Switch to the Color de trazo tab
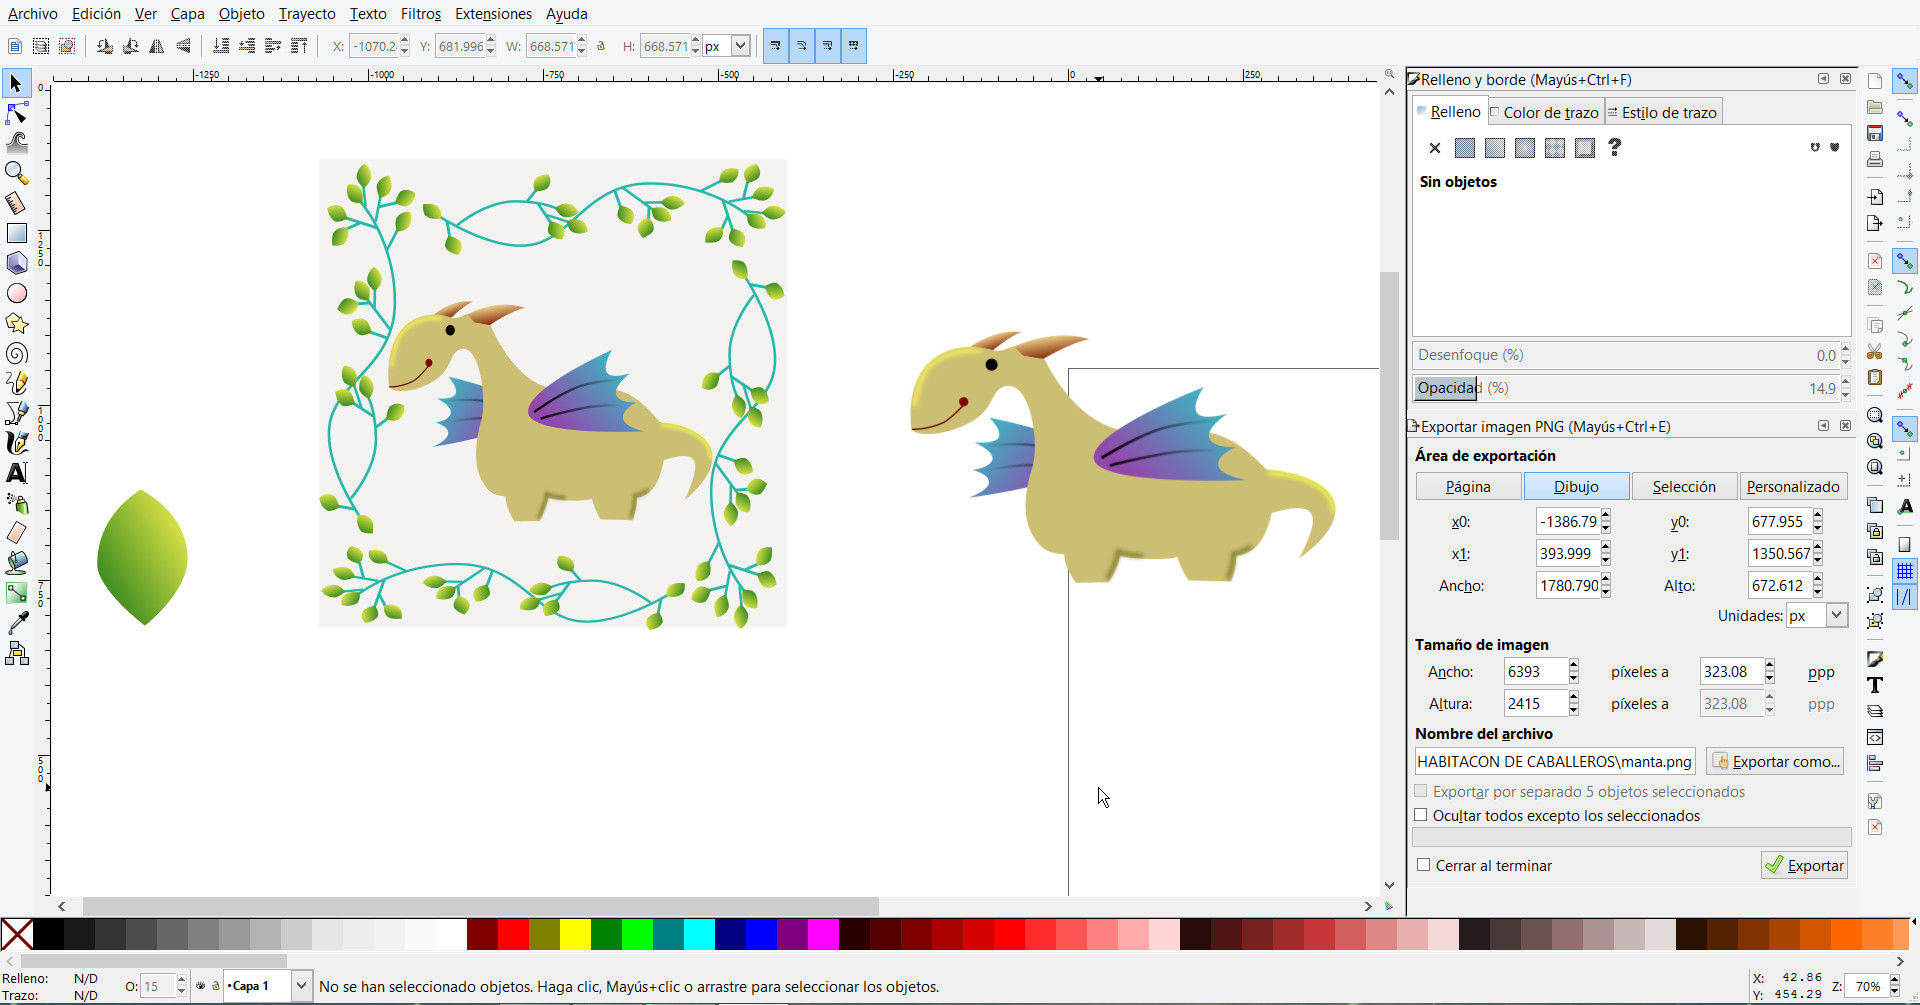Viewport: 1920px width, 1005px height. click(x=1545, y=112)
